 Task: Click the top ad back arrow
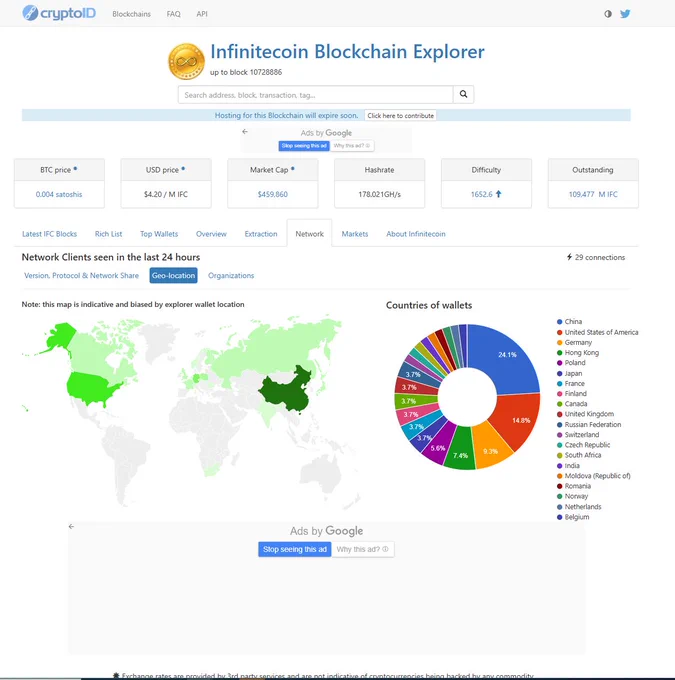point(245,131)
